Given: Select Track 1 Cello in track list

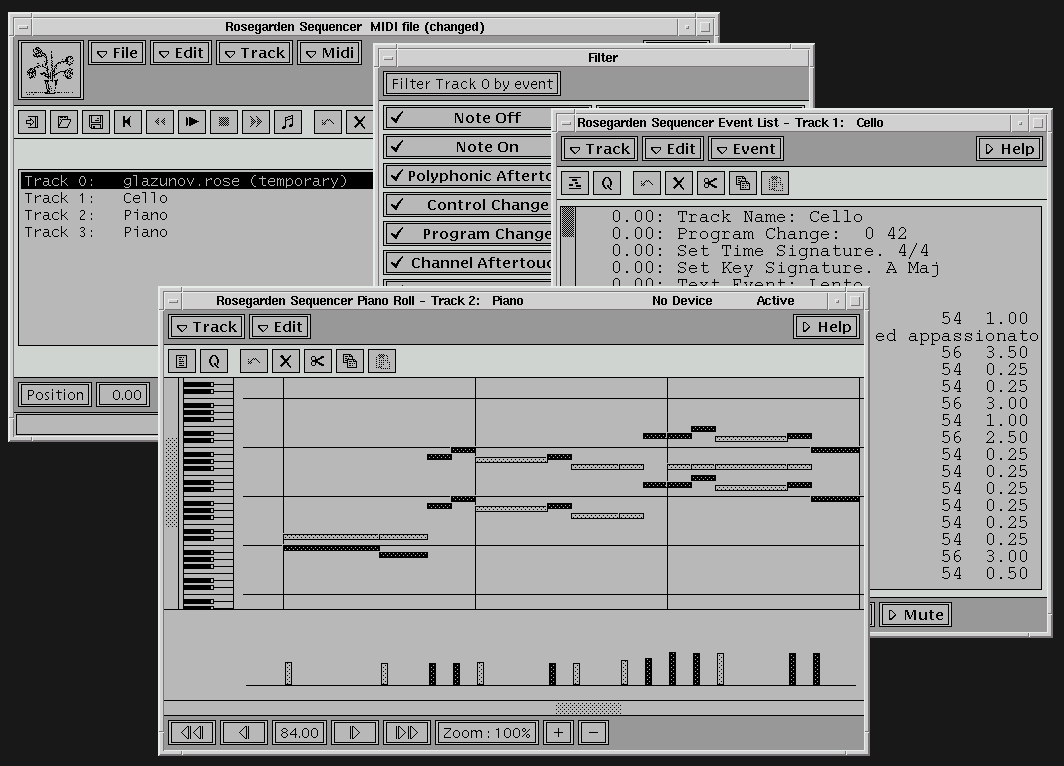Looking at the screenshot, I should click(196, 198).
